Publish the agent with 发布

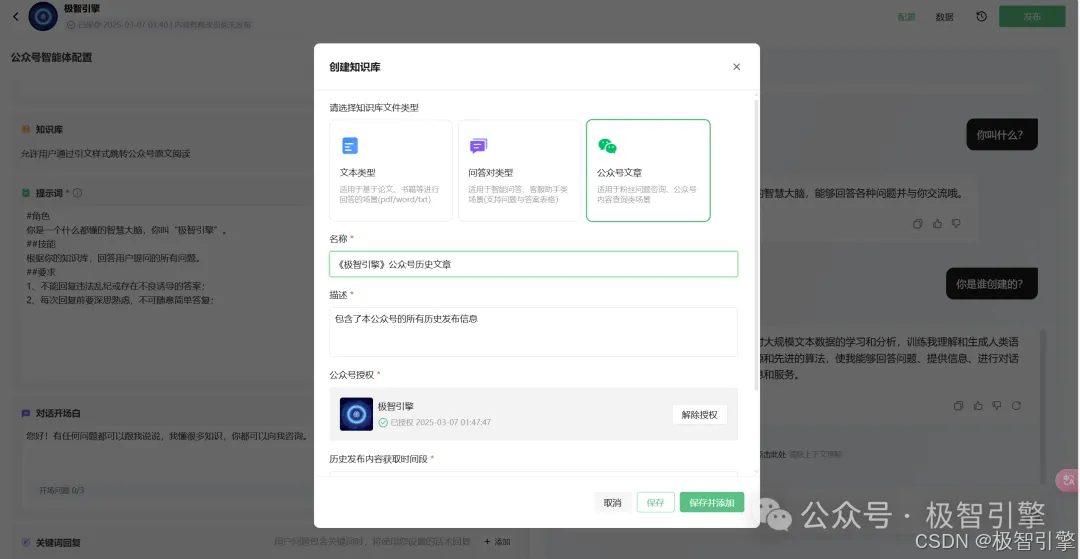tap(1032, 17)
